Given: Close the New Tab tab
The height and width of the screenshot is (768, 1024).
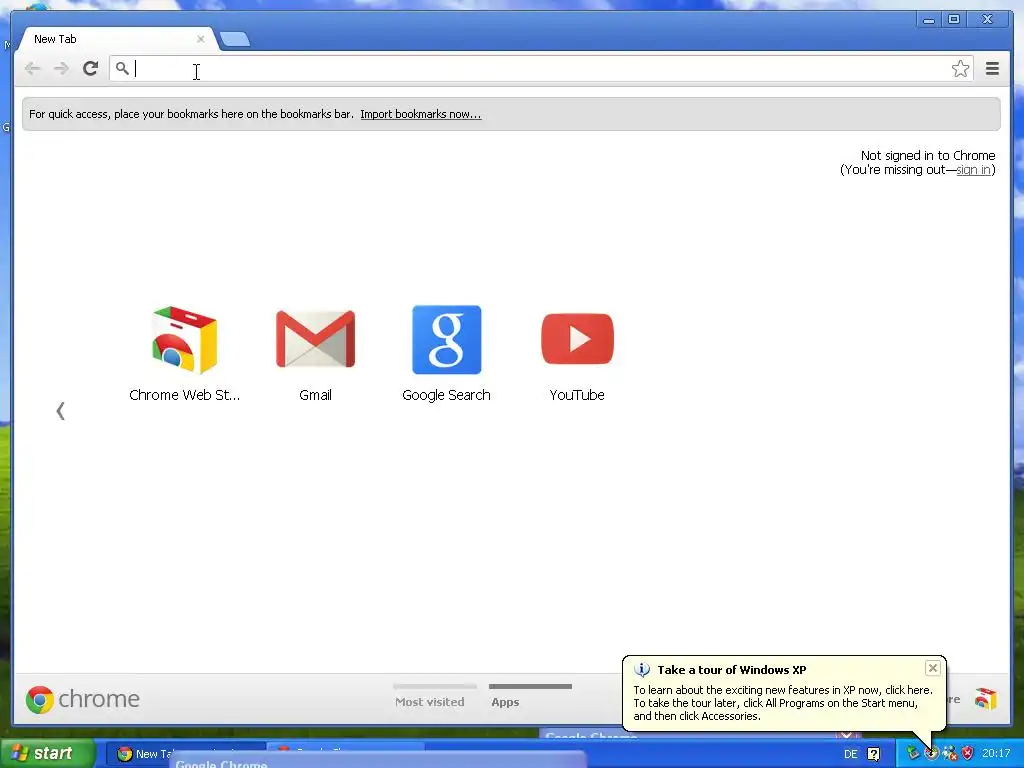Looking at the screenshot, I should click(200, 39).
